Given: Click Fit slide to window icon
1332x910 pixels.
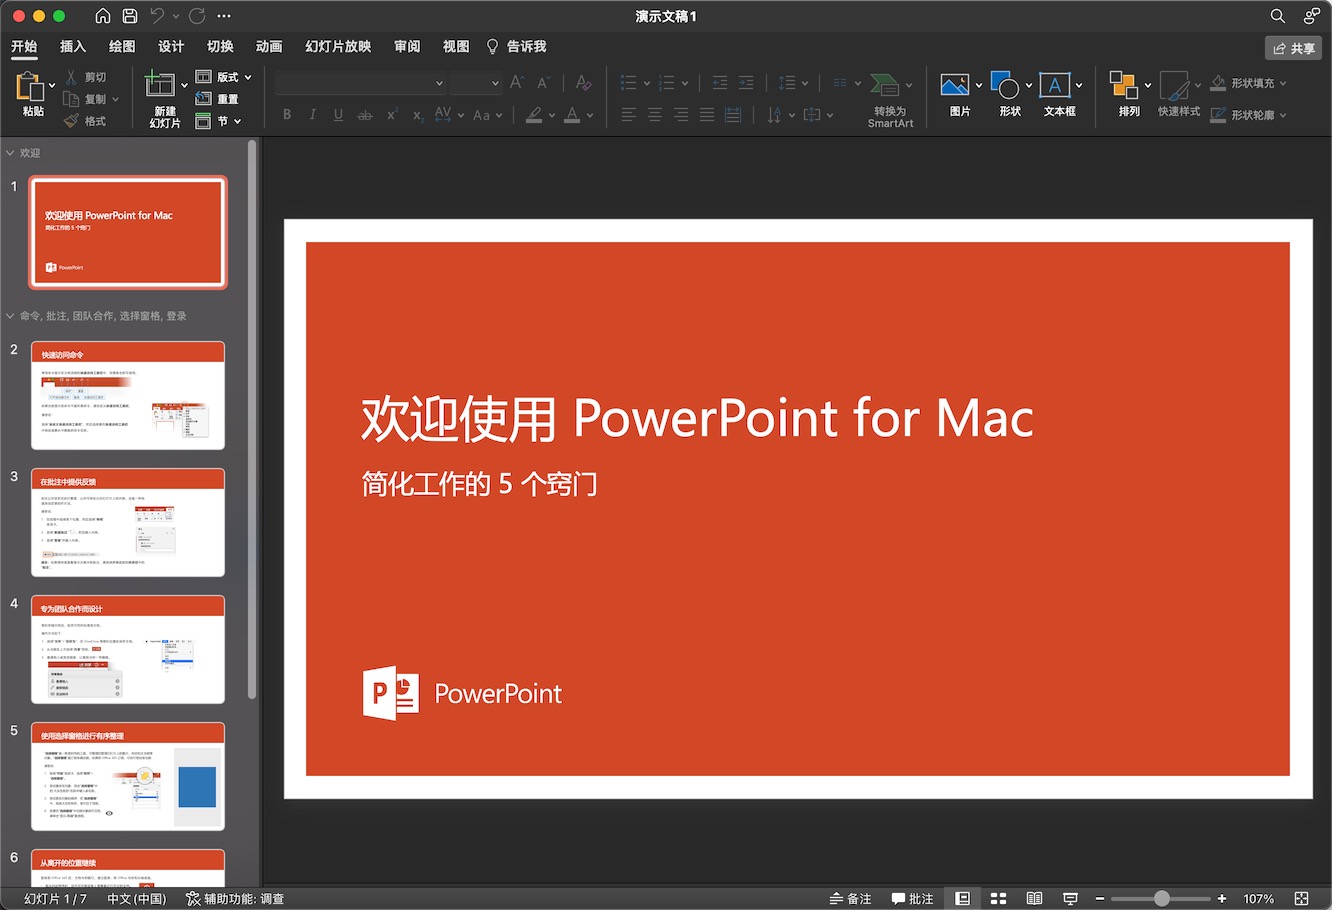Looking at the screenshot, I should tap(1301, 899).
